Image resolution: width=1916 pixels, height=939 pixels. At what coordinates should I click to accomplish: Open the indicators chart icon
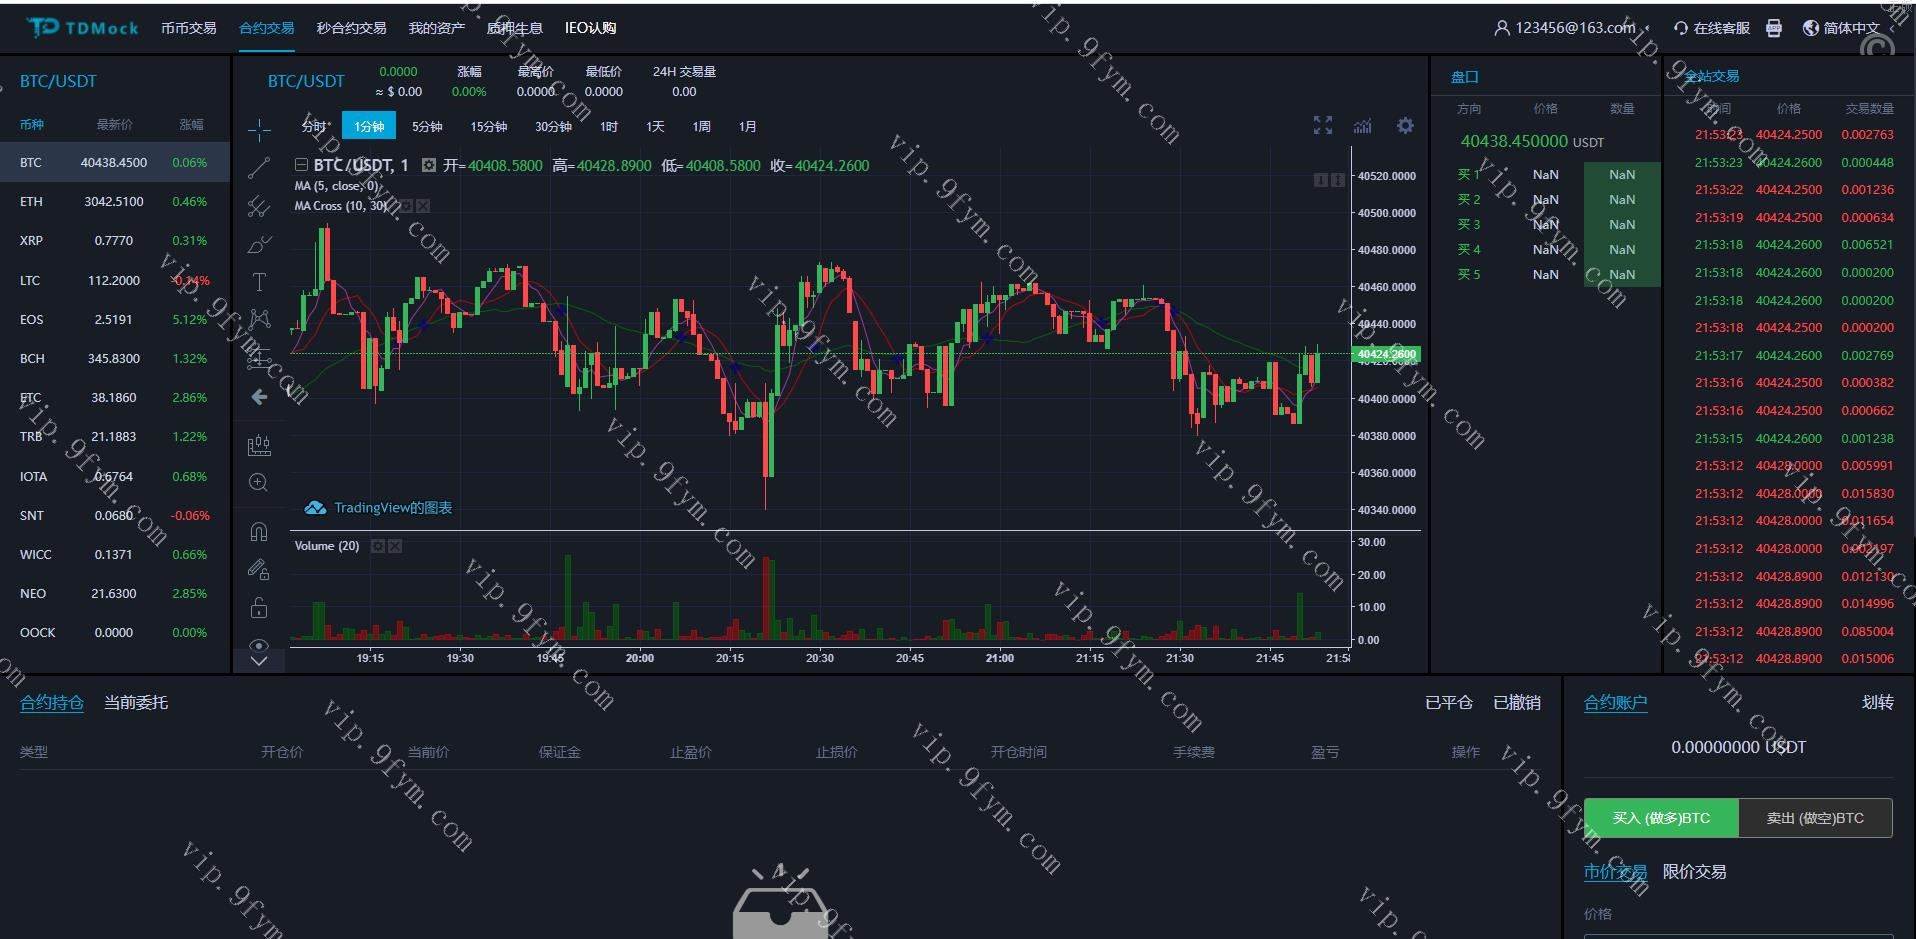point(1363,126)
